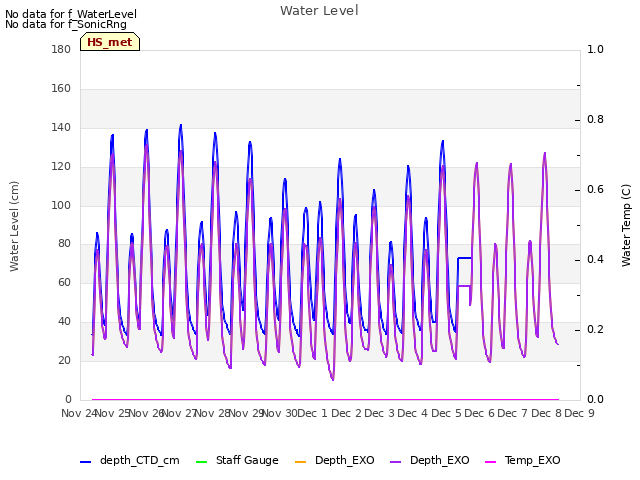Click the Dec 3 date label
The image size is (640, 480).
coord(379,413)
